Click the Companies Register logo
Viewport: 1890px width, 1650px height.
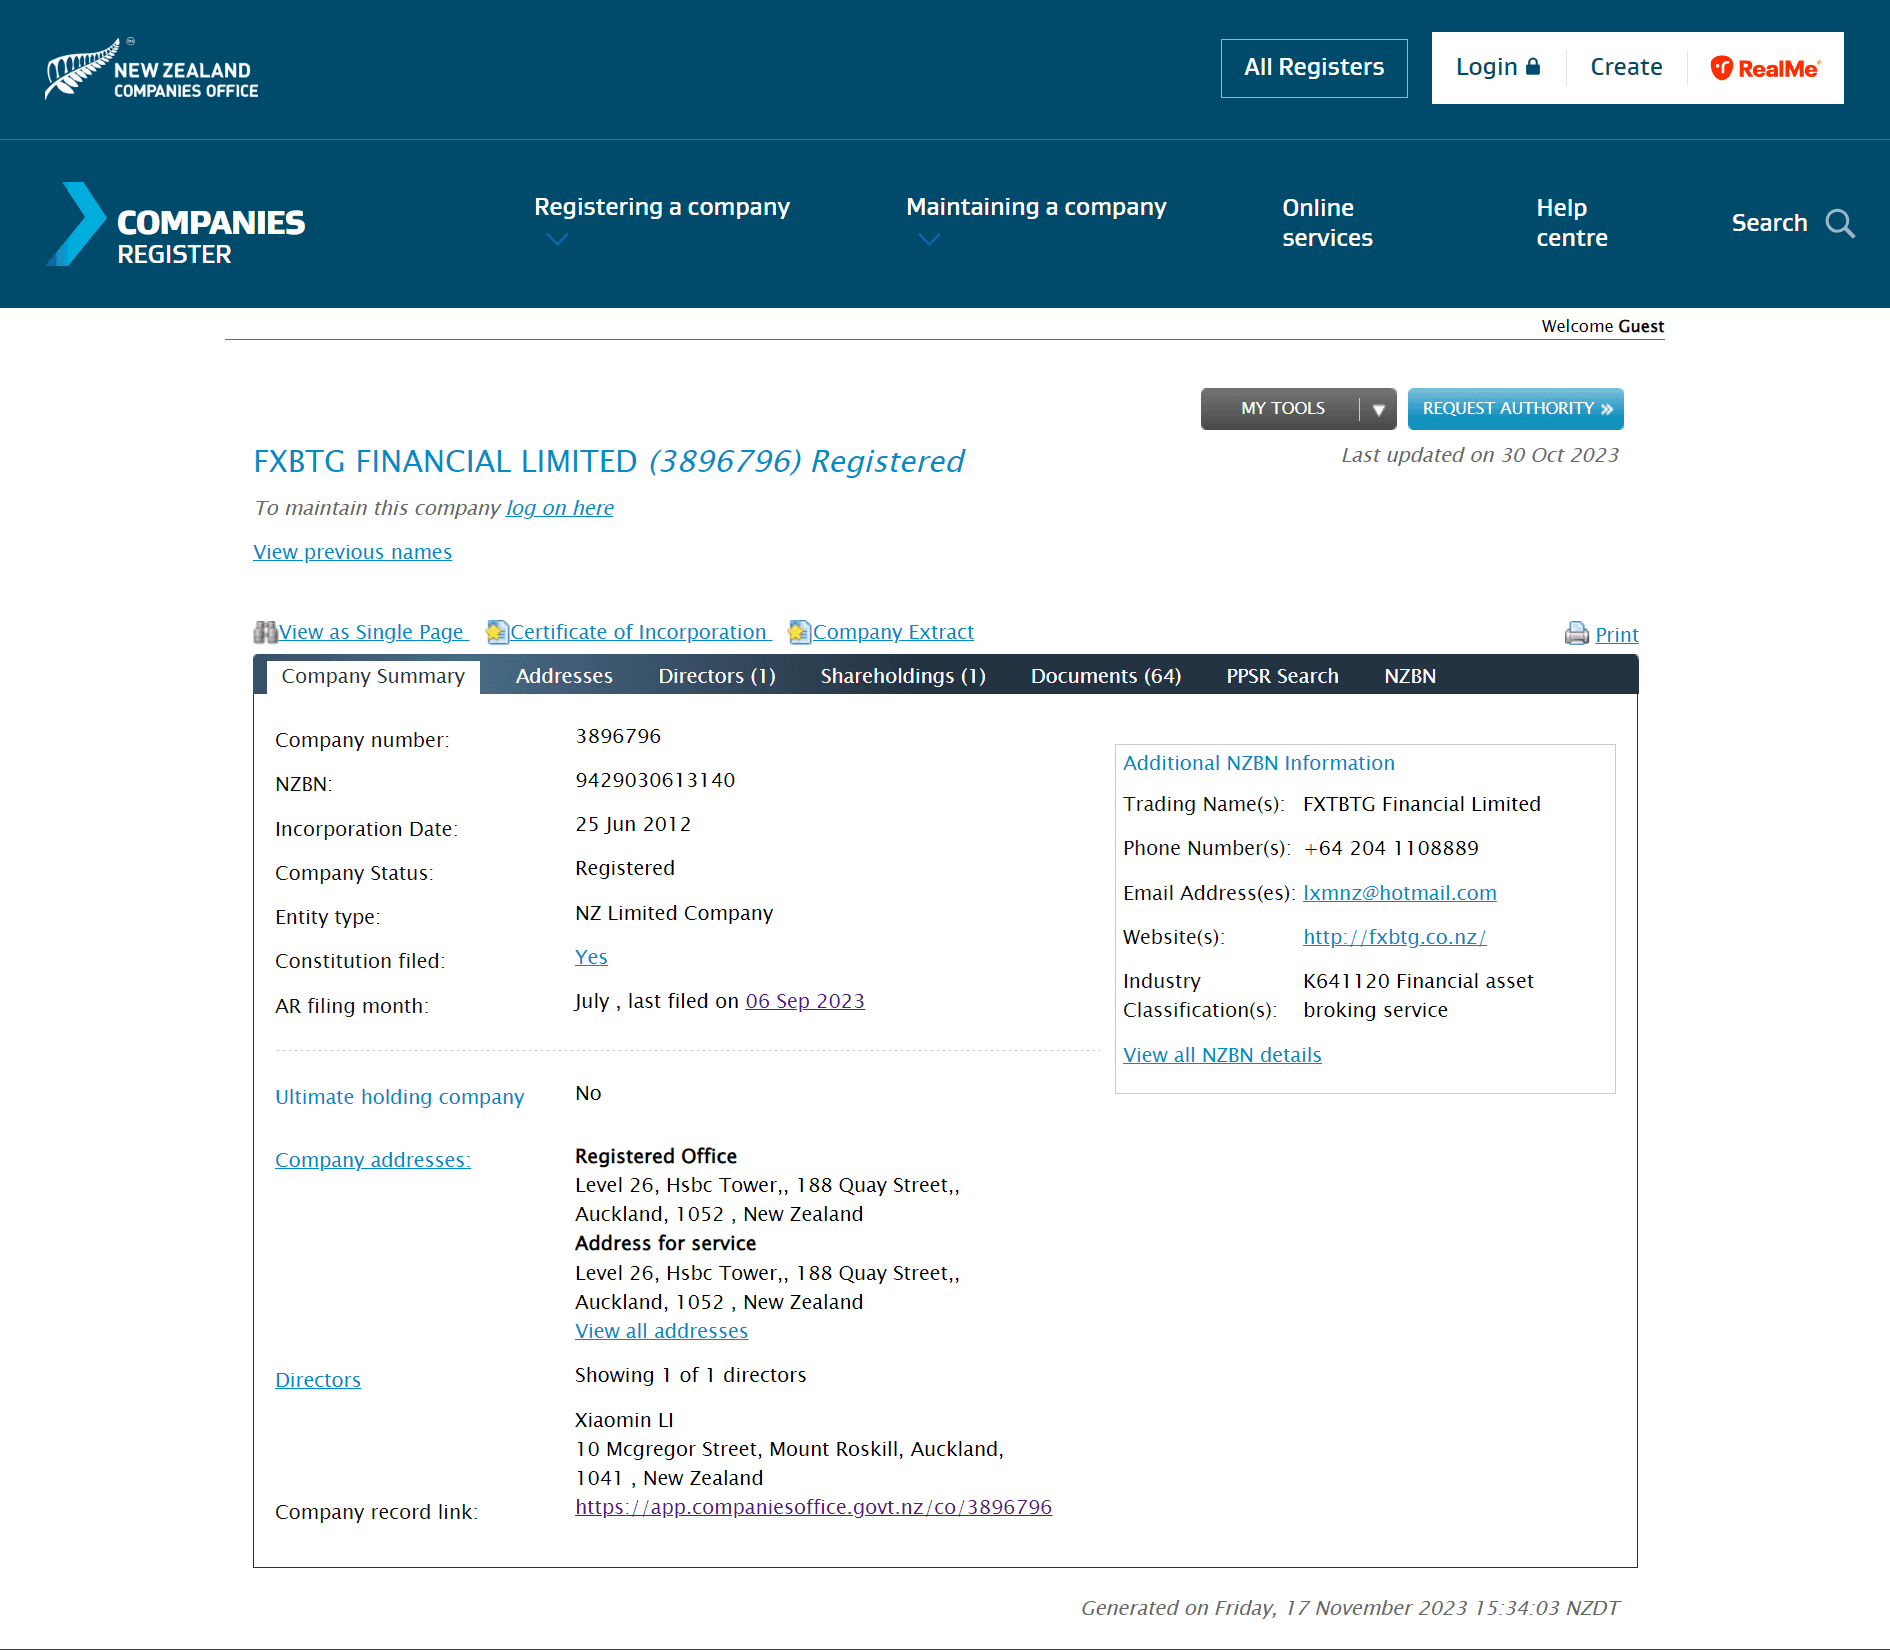coord(175,224)
